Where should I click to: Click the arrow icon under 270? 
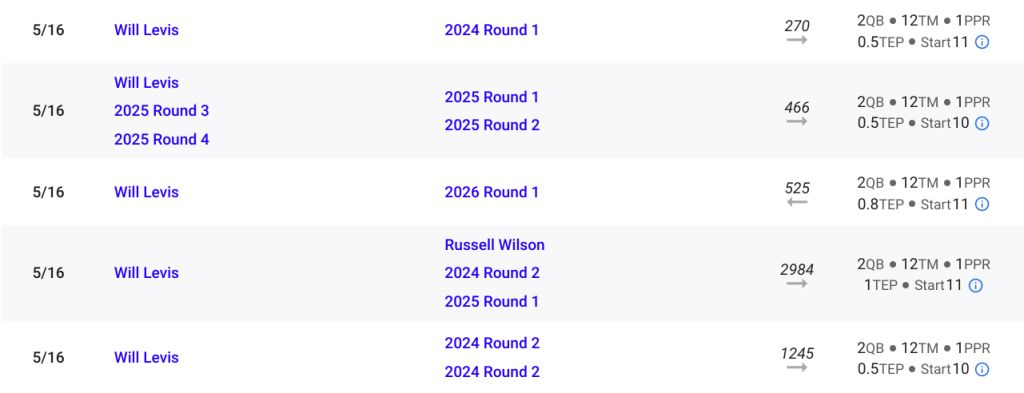click(x=797, y=40)
